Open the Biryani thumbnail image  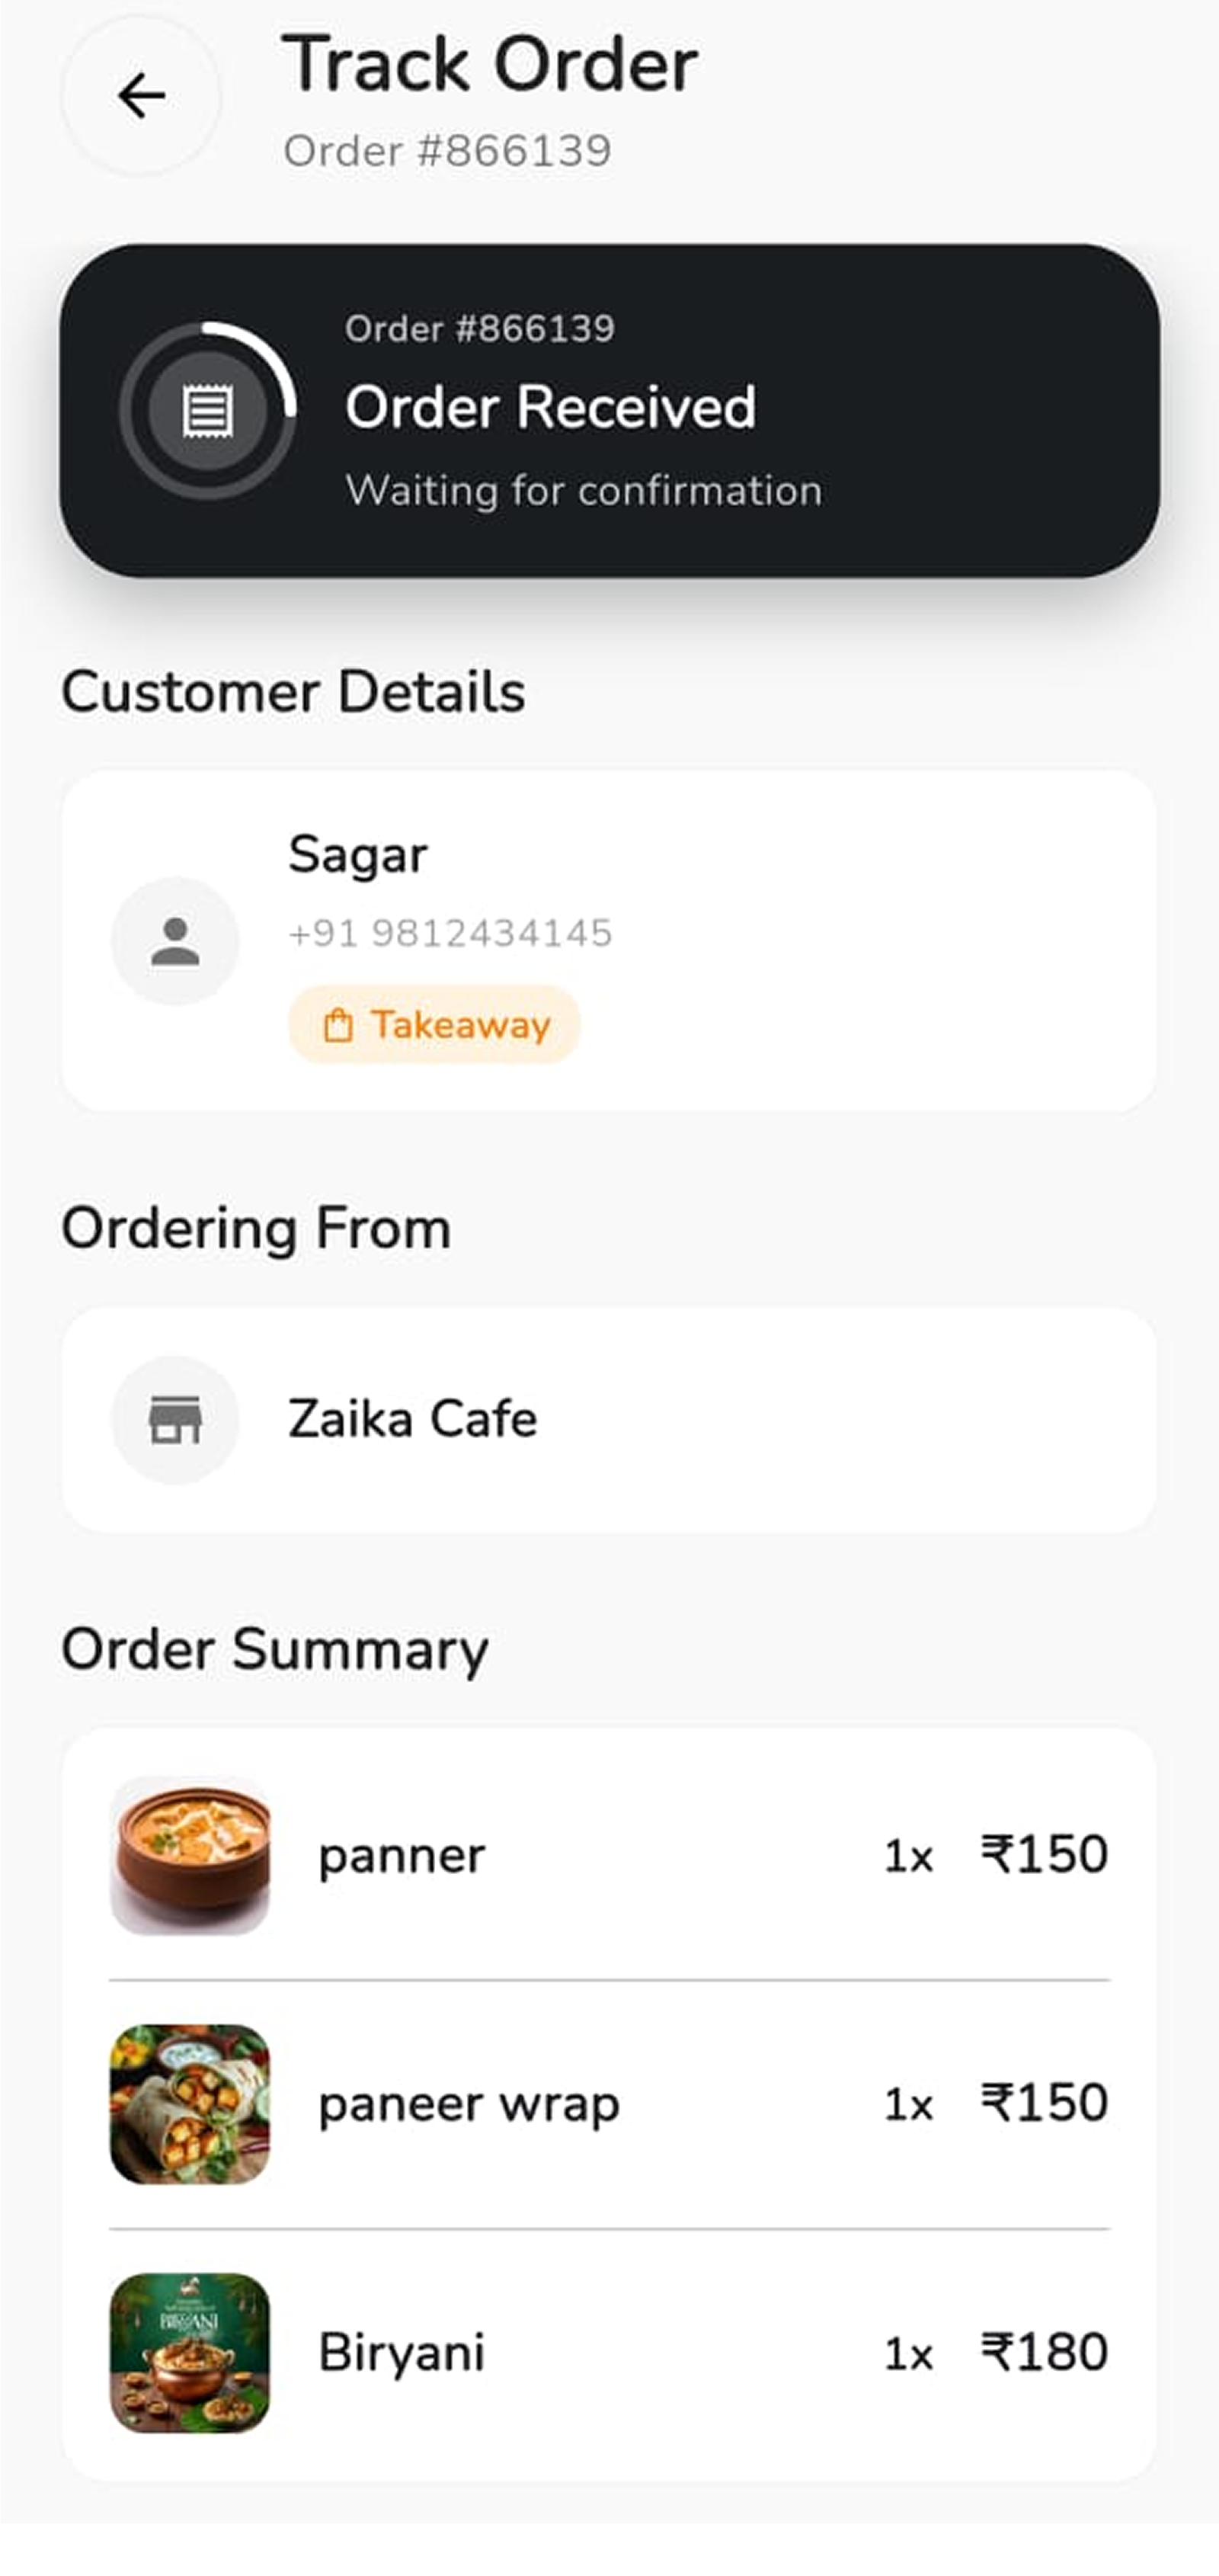coord(190,2353)
